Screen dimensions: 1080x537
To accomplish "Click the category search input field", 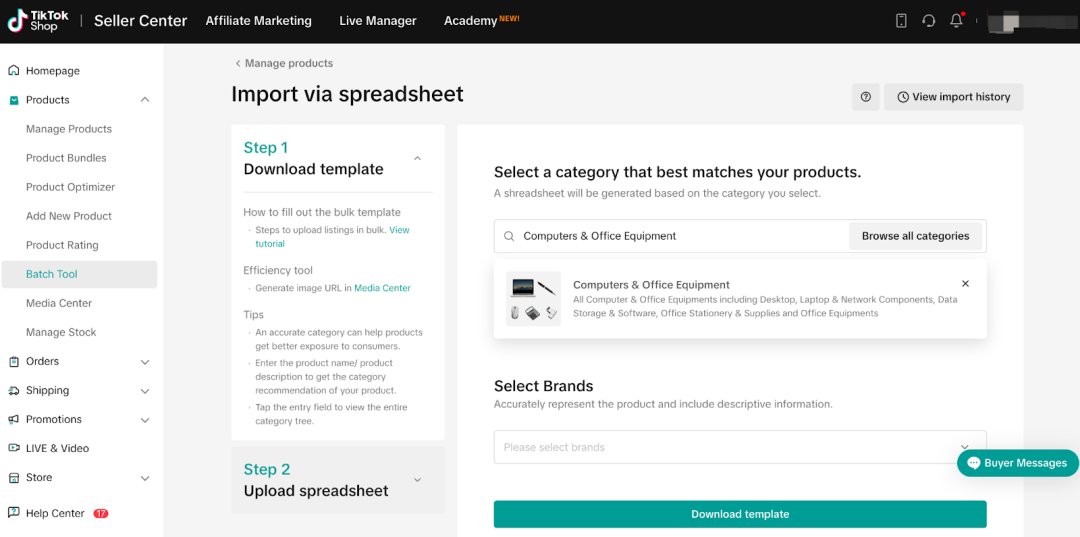I will pyautogui.click(x=680, y=236).
